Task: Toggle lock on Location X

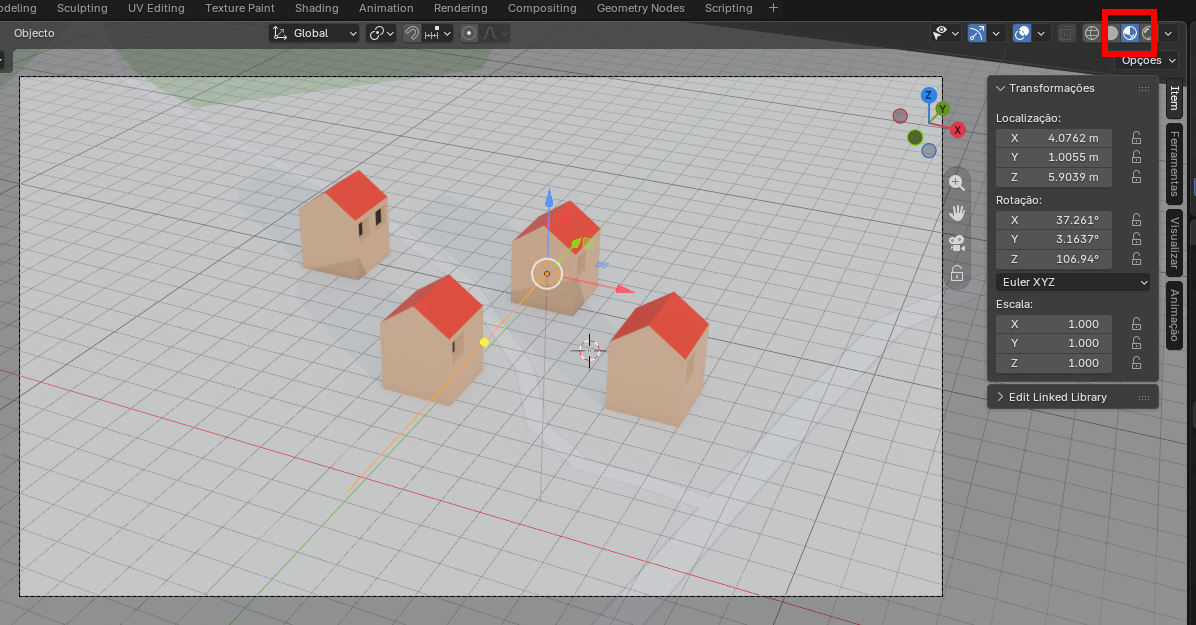Action: [1136, 138]
